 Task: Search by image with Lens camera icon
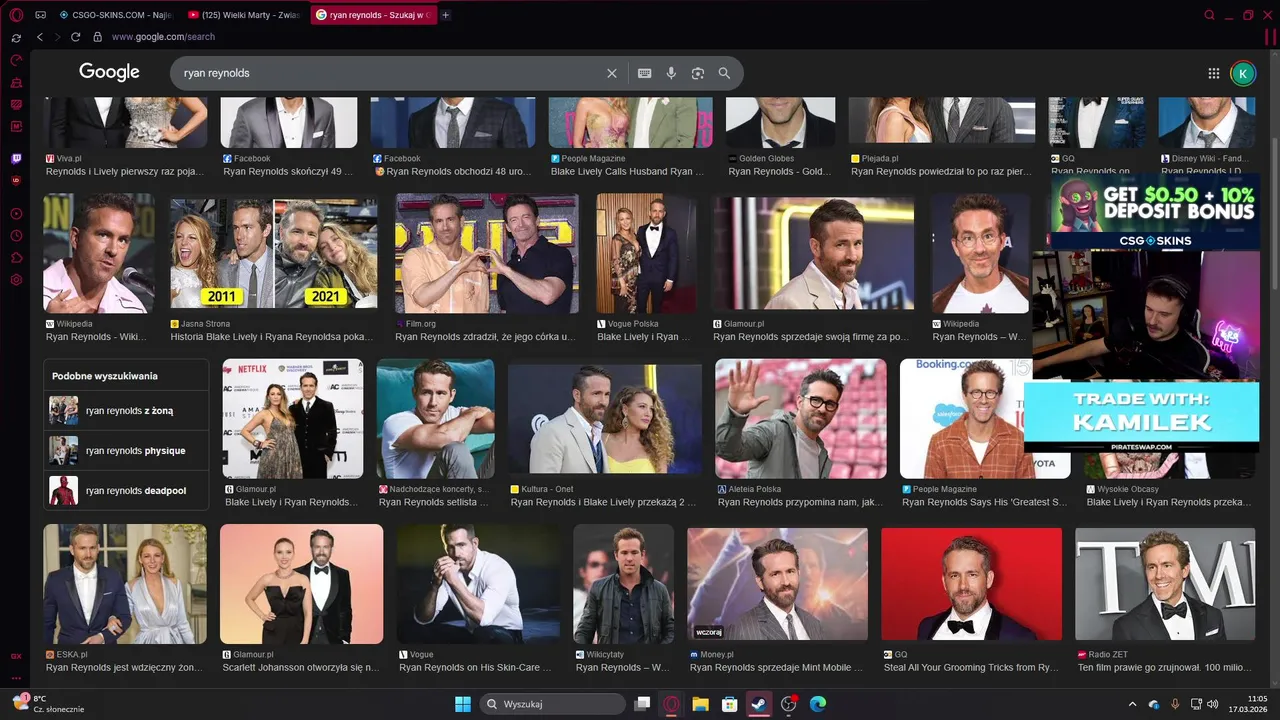point(698,73)
